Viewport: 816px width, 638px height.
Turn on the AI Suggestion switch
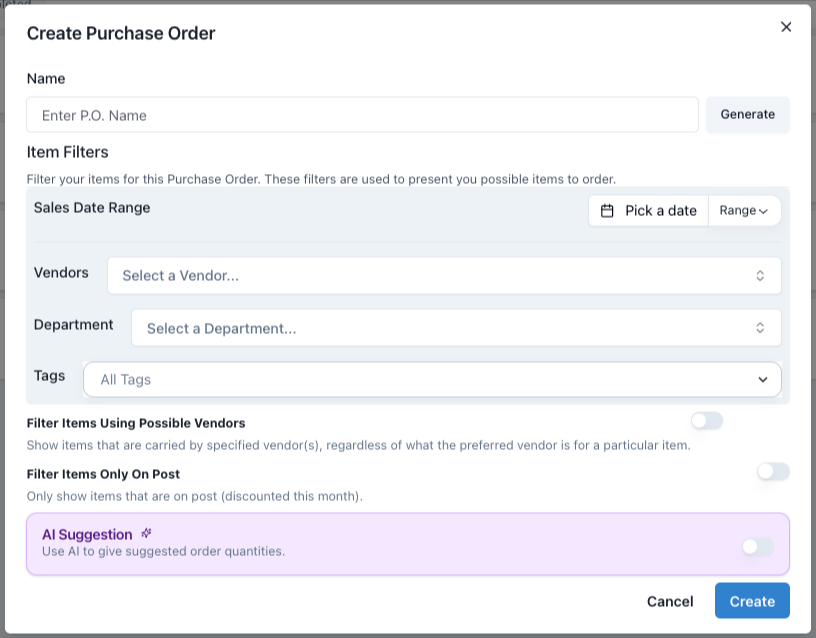click(x=757, y=546)
